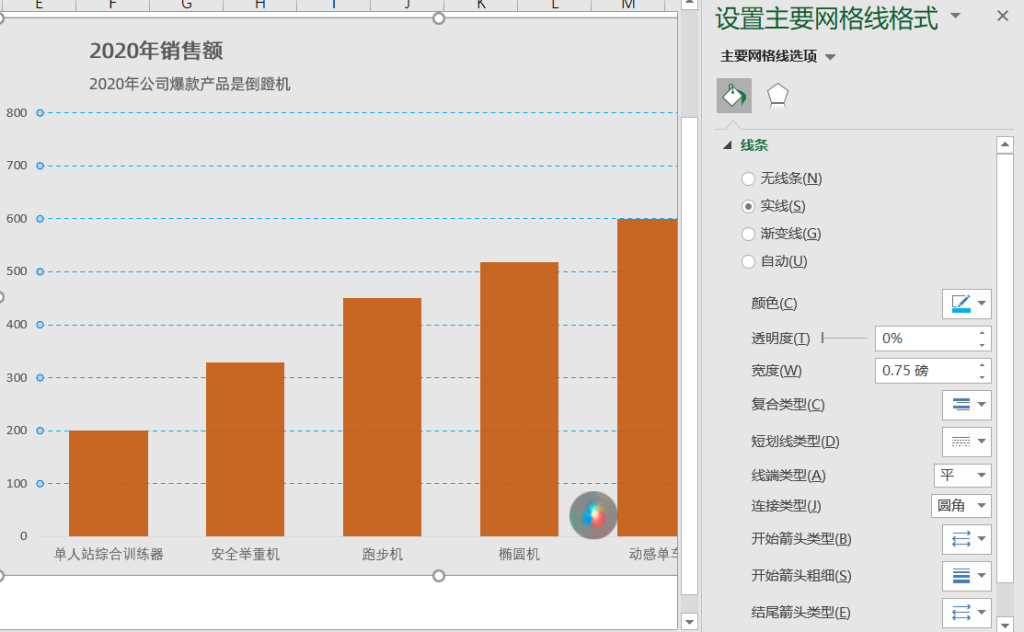Select the 自动 (Automatic) line radio button
This screenshot has width=1024, height=632.
748,262
